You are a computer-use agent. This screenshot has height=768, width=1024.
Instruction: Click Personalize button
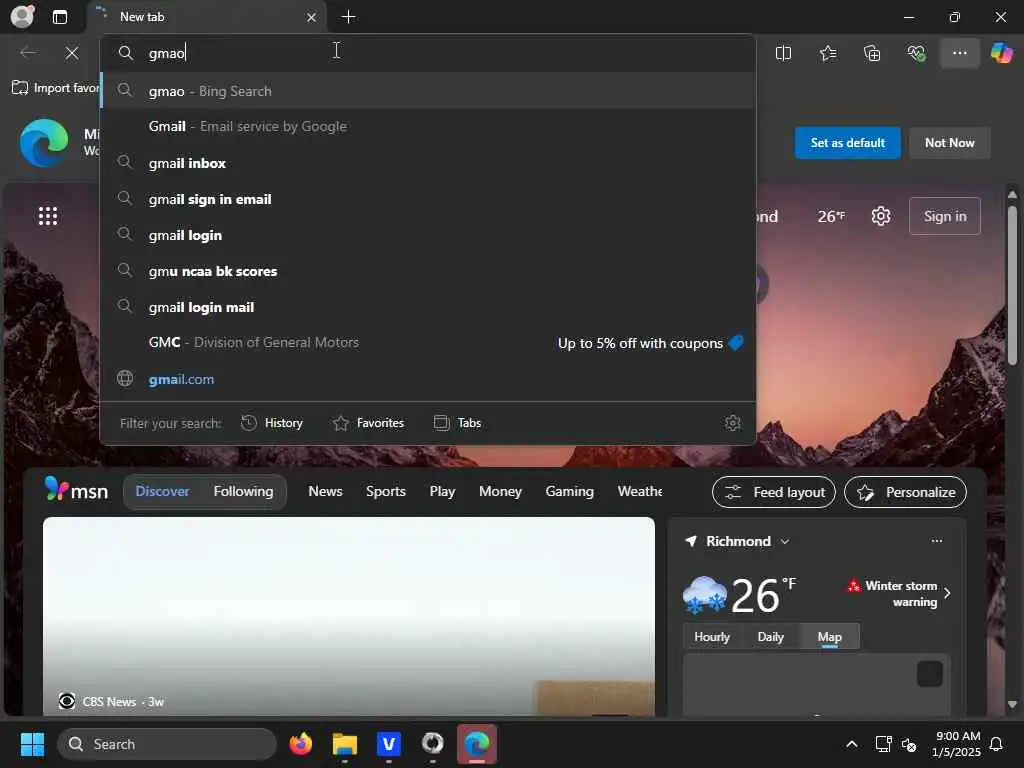[905, 492]
